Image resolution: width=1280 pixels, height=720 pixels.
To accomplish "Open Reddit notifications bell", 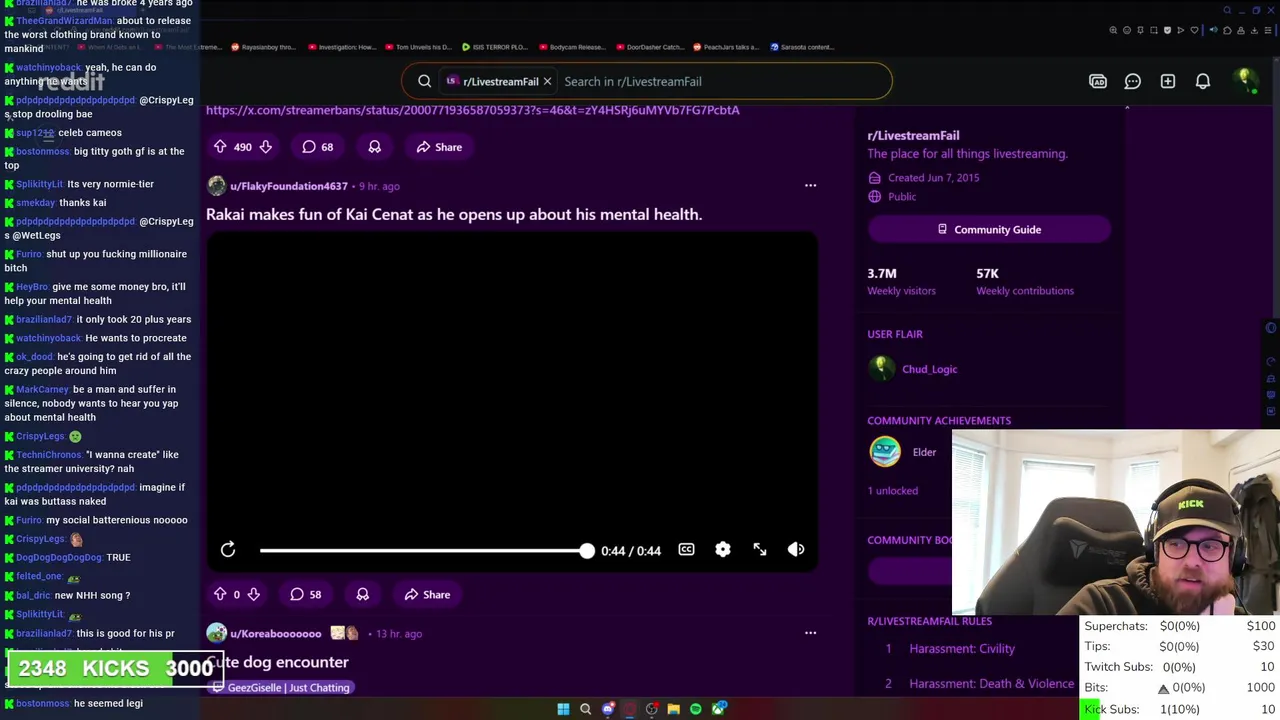I will (1203, 81).
